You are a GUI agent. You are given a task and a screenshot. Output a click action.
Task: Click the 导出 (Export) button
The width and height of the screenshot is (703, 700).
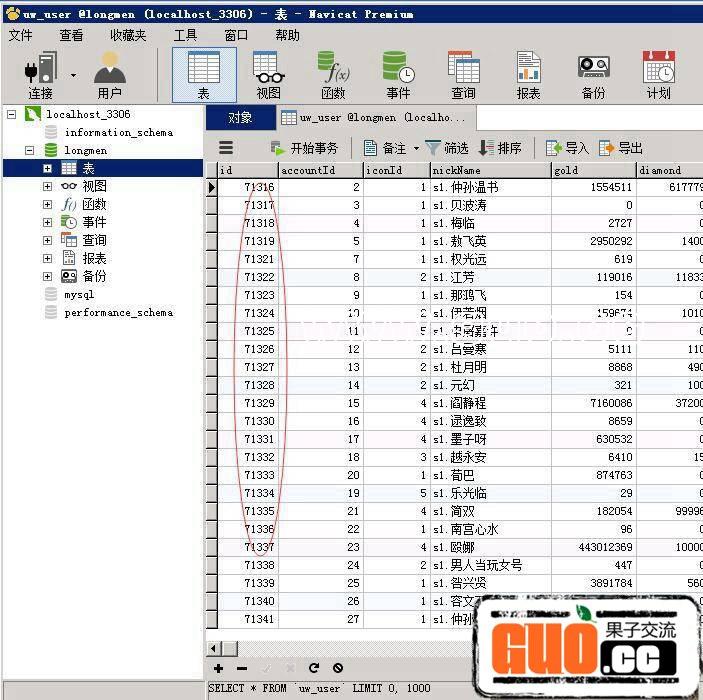pos(620,148)
